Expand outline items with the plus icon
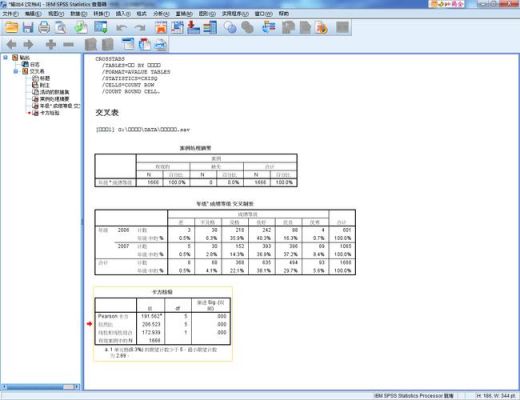Image resolution: width=520 pixels, height=400 pixels. (51, 44)
